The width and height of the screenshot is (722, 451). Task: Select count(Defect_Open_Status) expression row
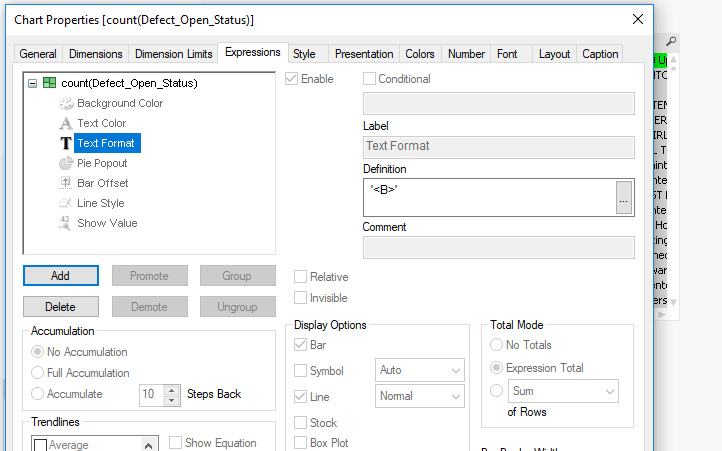(129, 83)
